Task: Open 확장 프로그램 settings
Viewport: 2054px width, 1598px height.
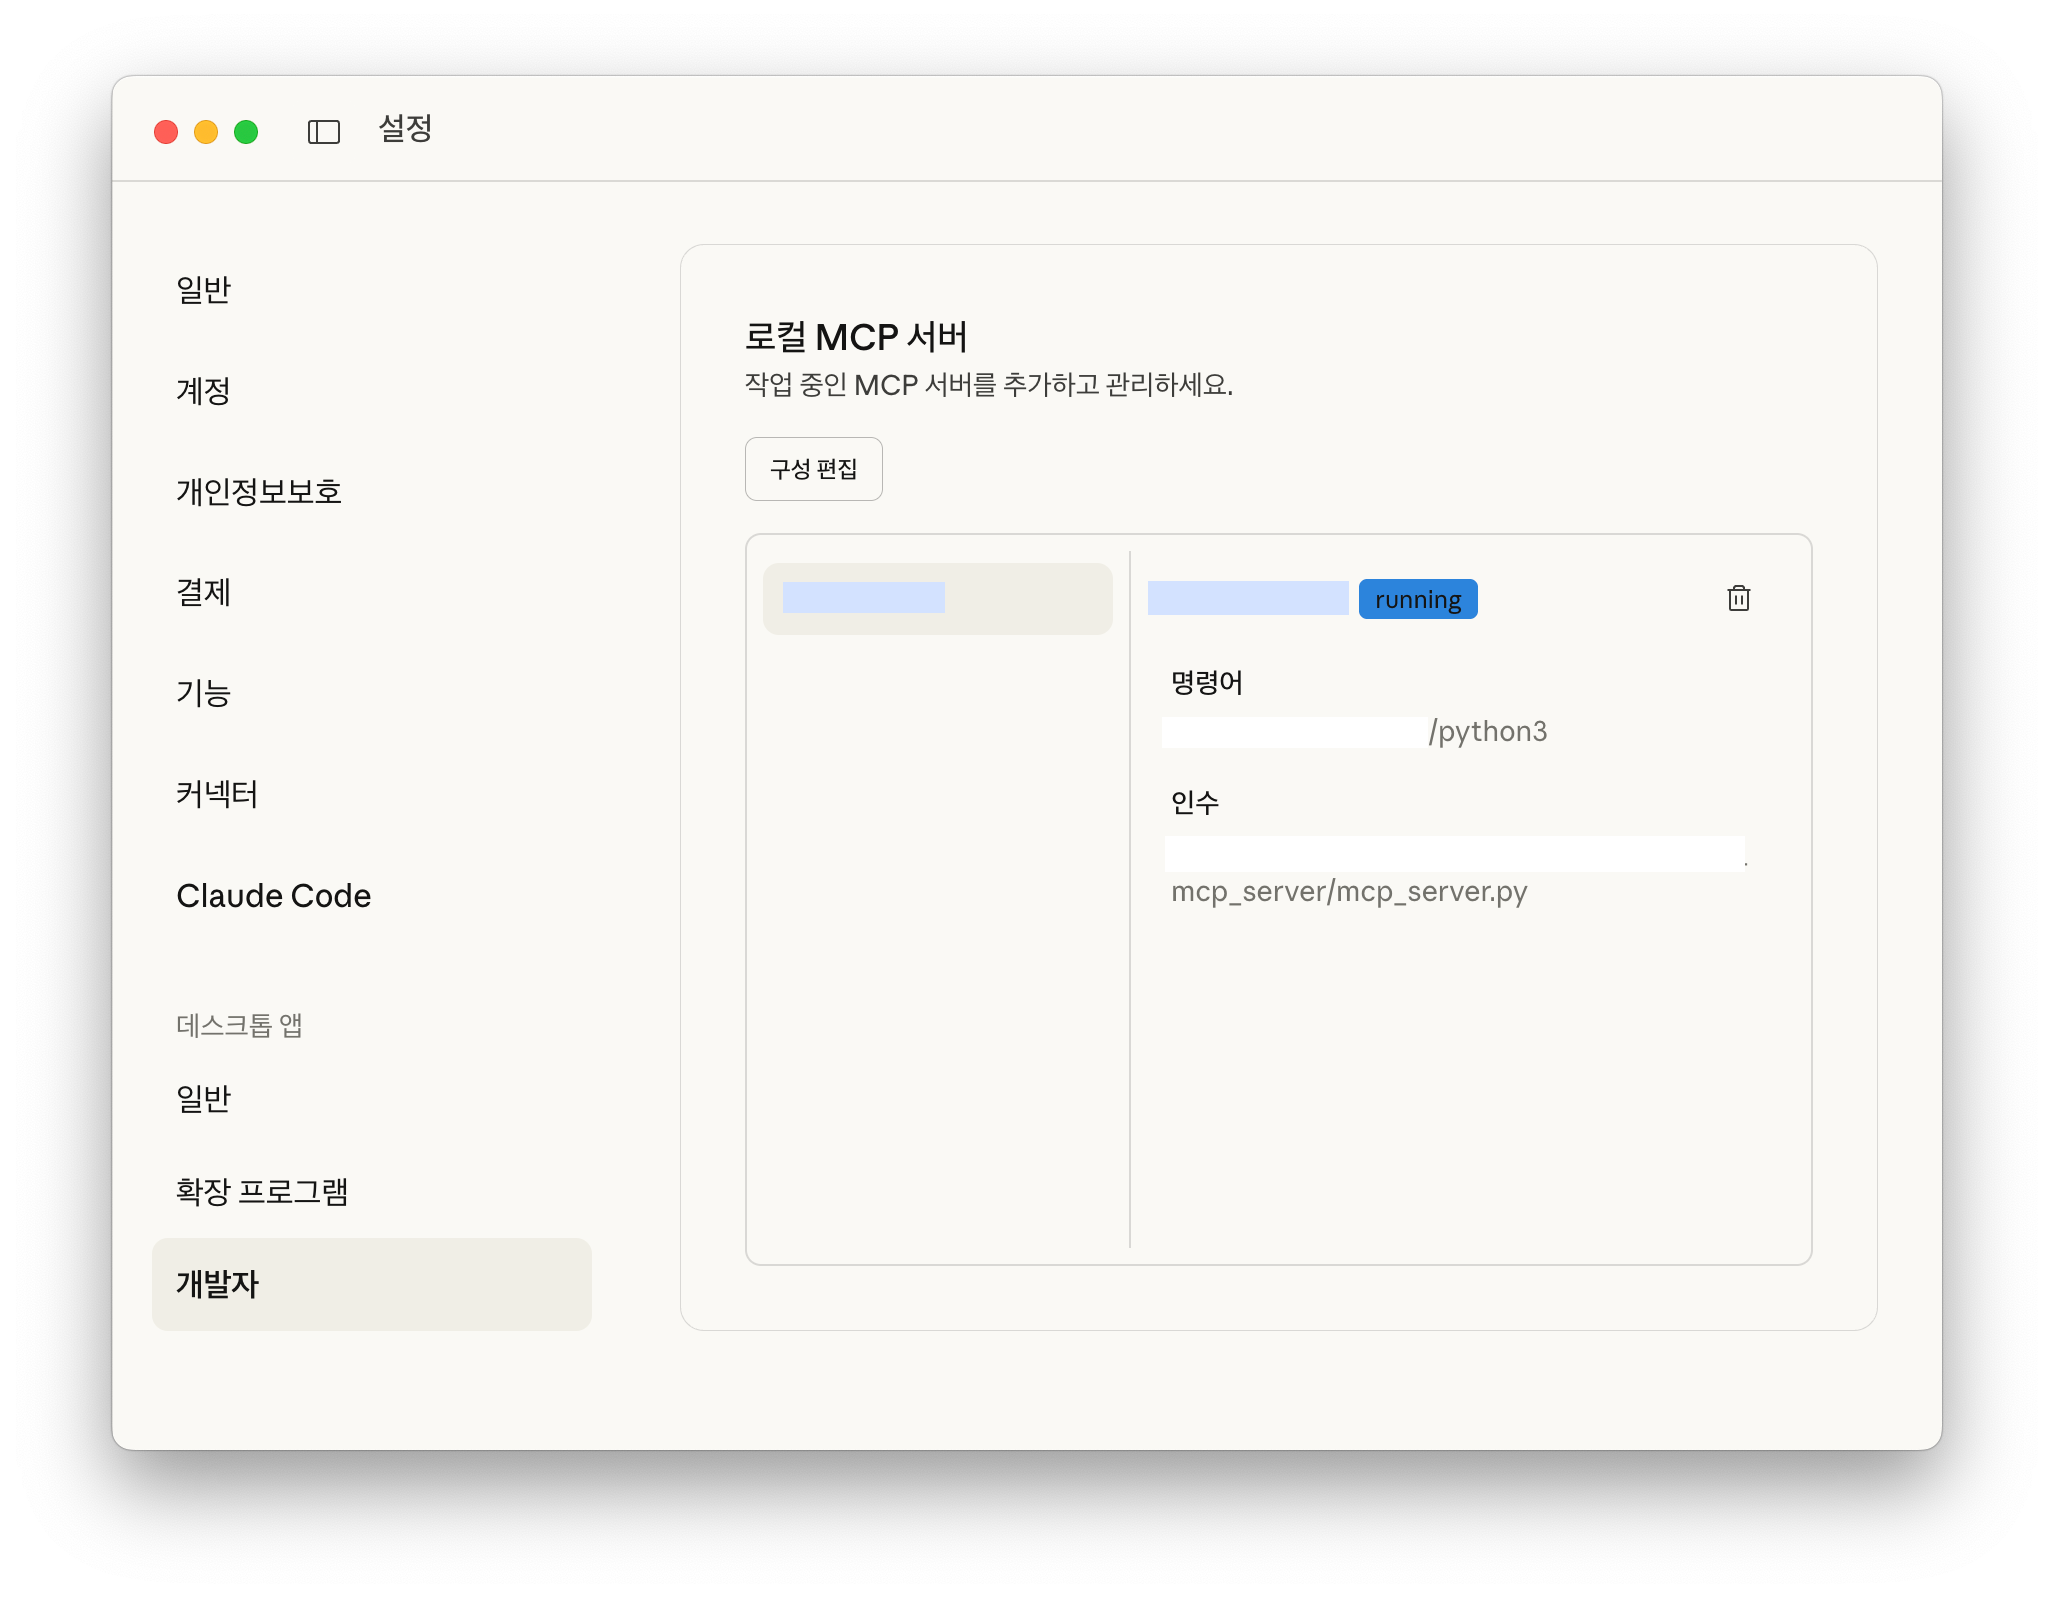Action: tap(262, 1192)
